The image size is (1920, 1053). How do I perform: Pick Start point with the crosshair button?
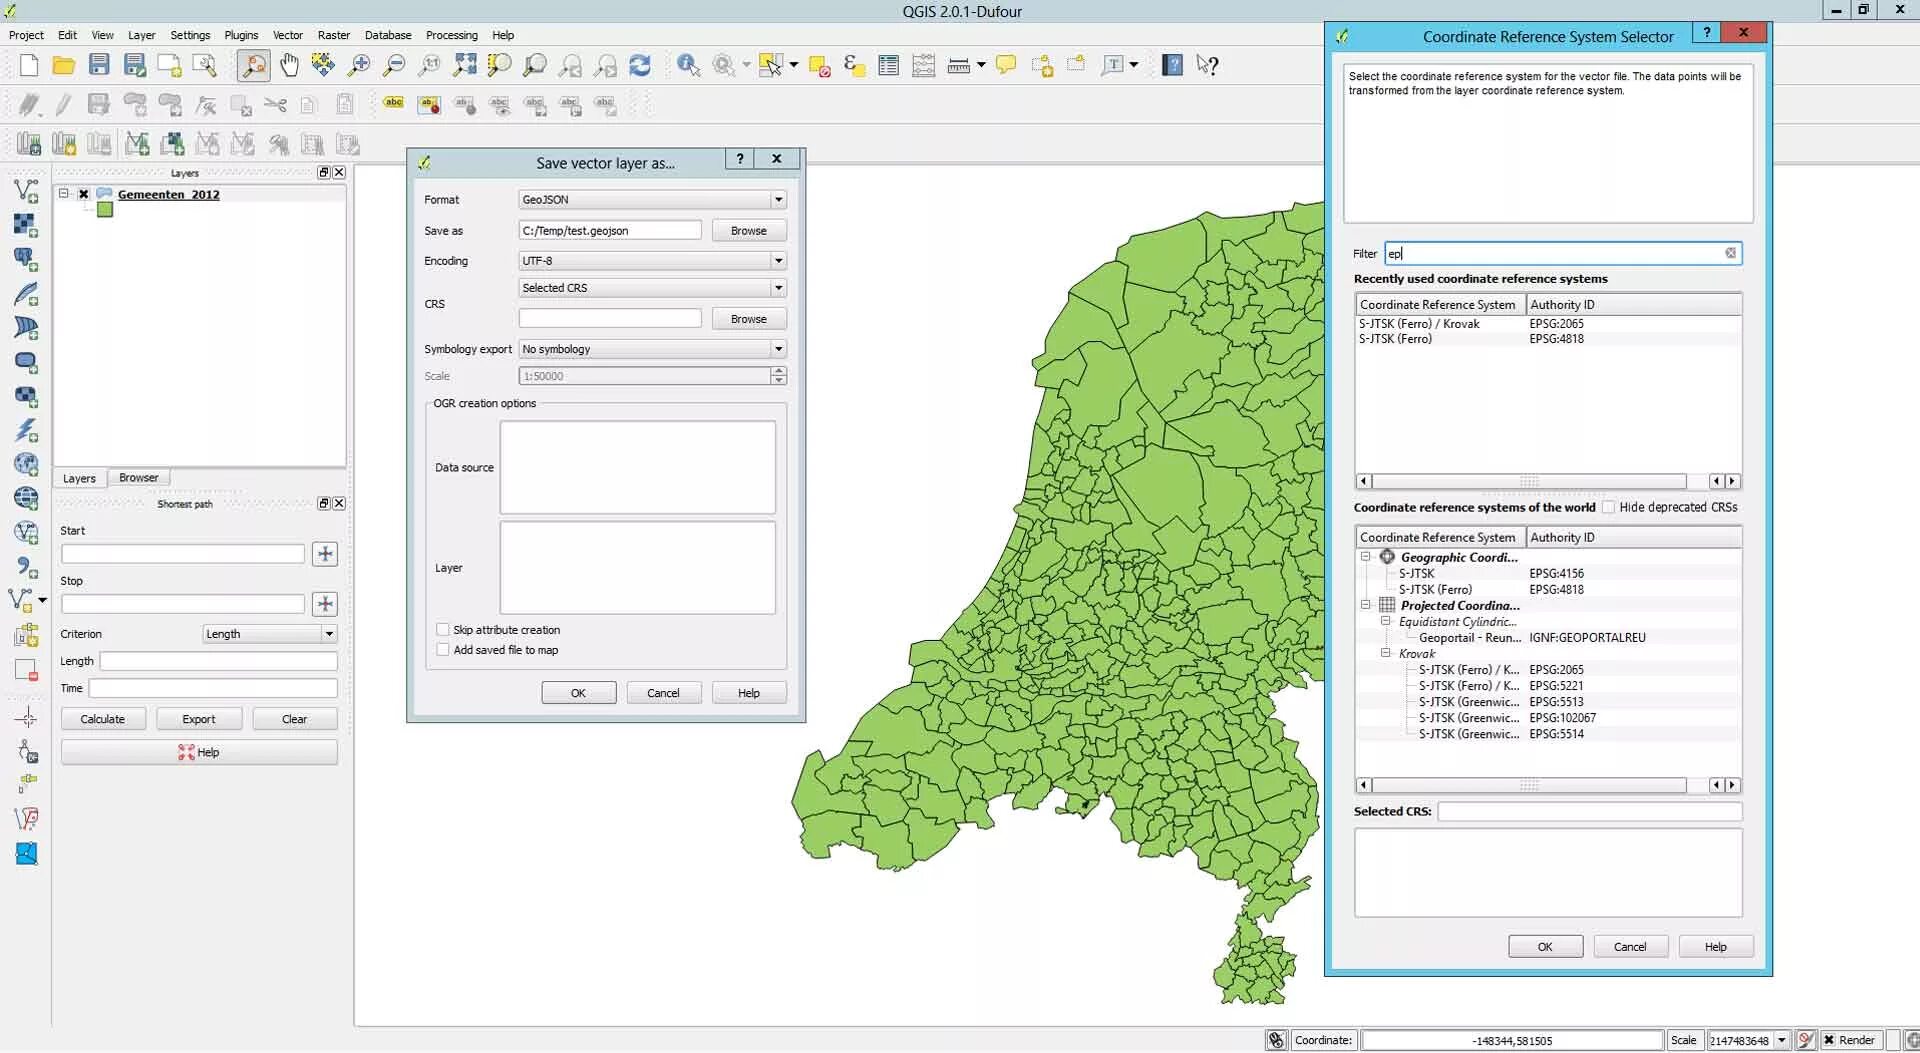[x=324, y=554]
